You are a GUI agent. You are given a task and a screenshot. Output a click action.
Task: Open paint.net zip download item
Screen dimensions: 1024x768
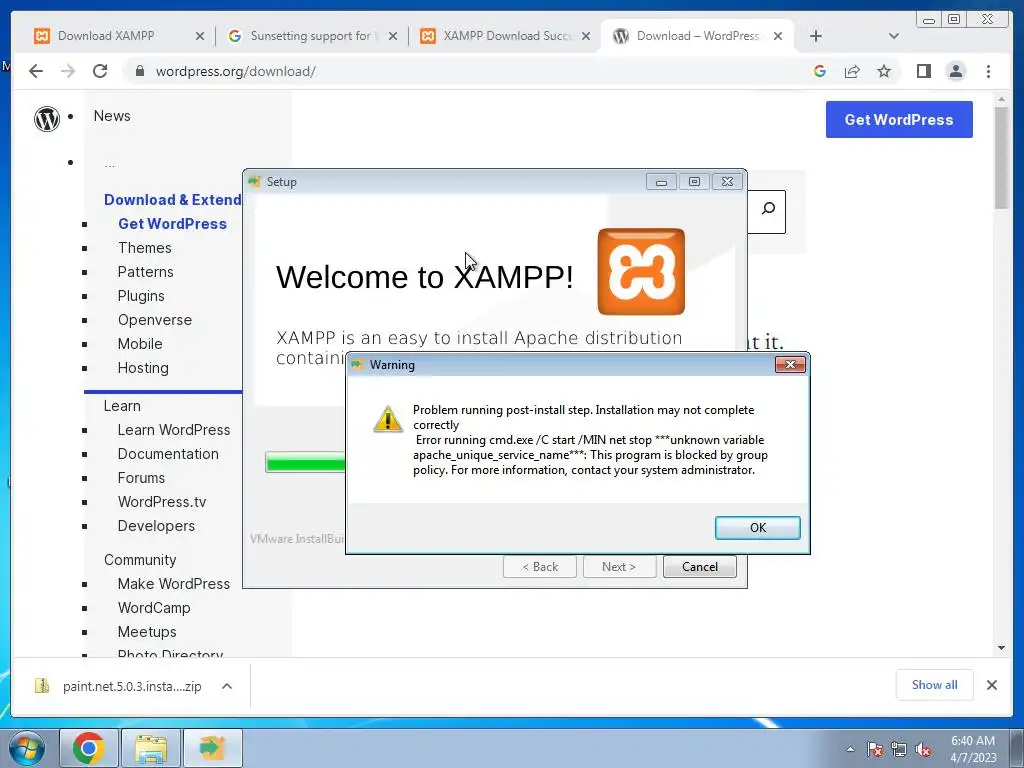point(119,686)
